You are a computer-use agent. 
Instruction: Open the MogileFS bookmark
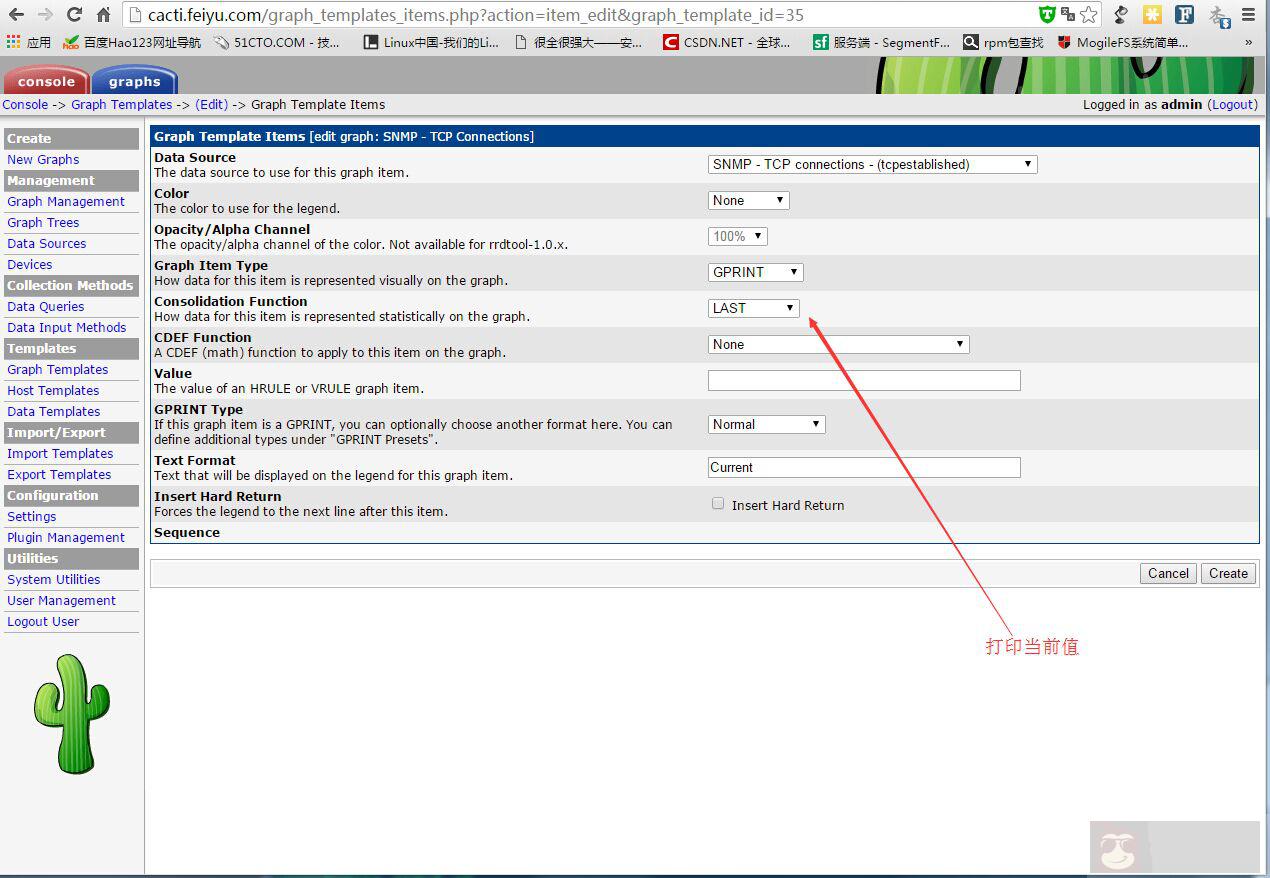pos(1123,42)
